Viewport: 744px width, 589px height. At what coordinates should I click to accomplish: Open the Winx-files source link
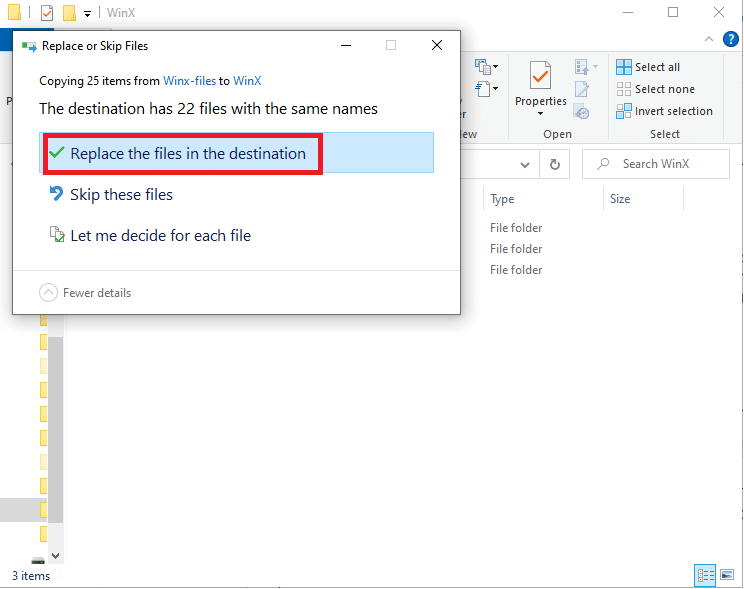189,81
